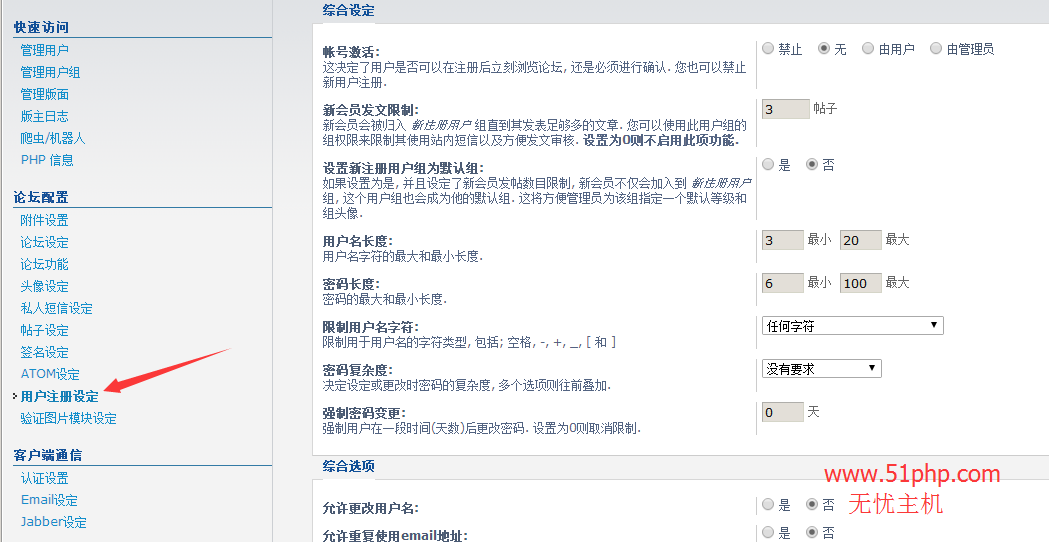Open 私人短信设定 menu entry
This screenshot has height=542, width=1049.
tap(56, 308)
